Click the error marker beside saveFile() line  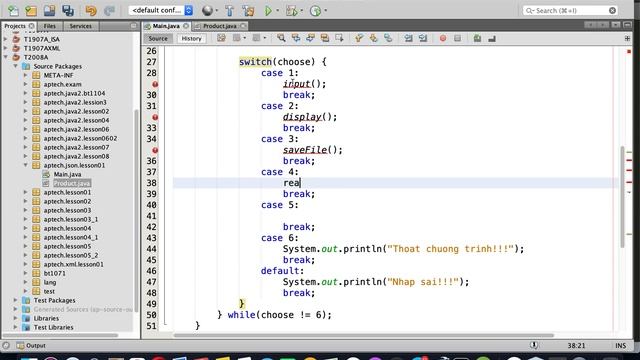point(155,150)
